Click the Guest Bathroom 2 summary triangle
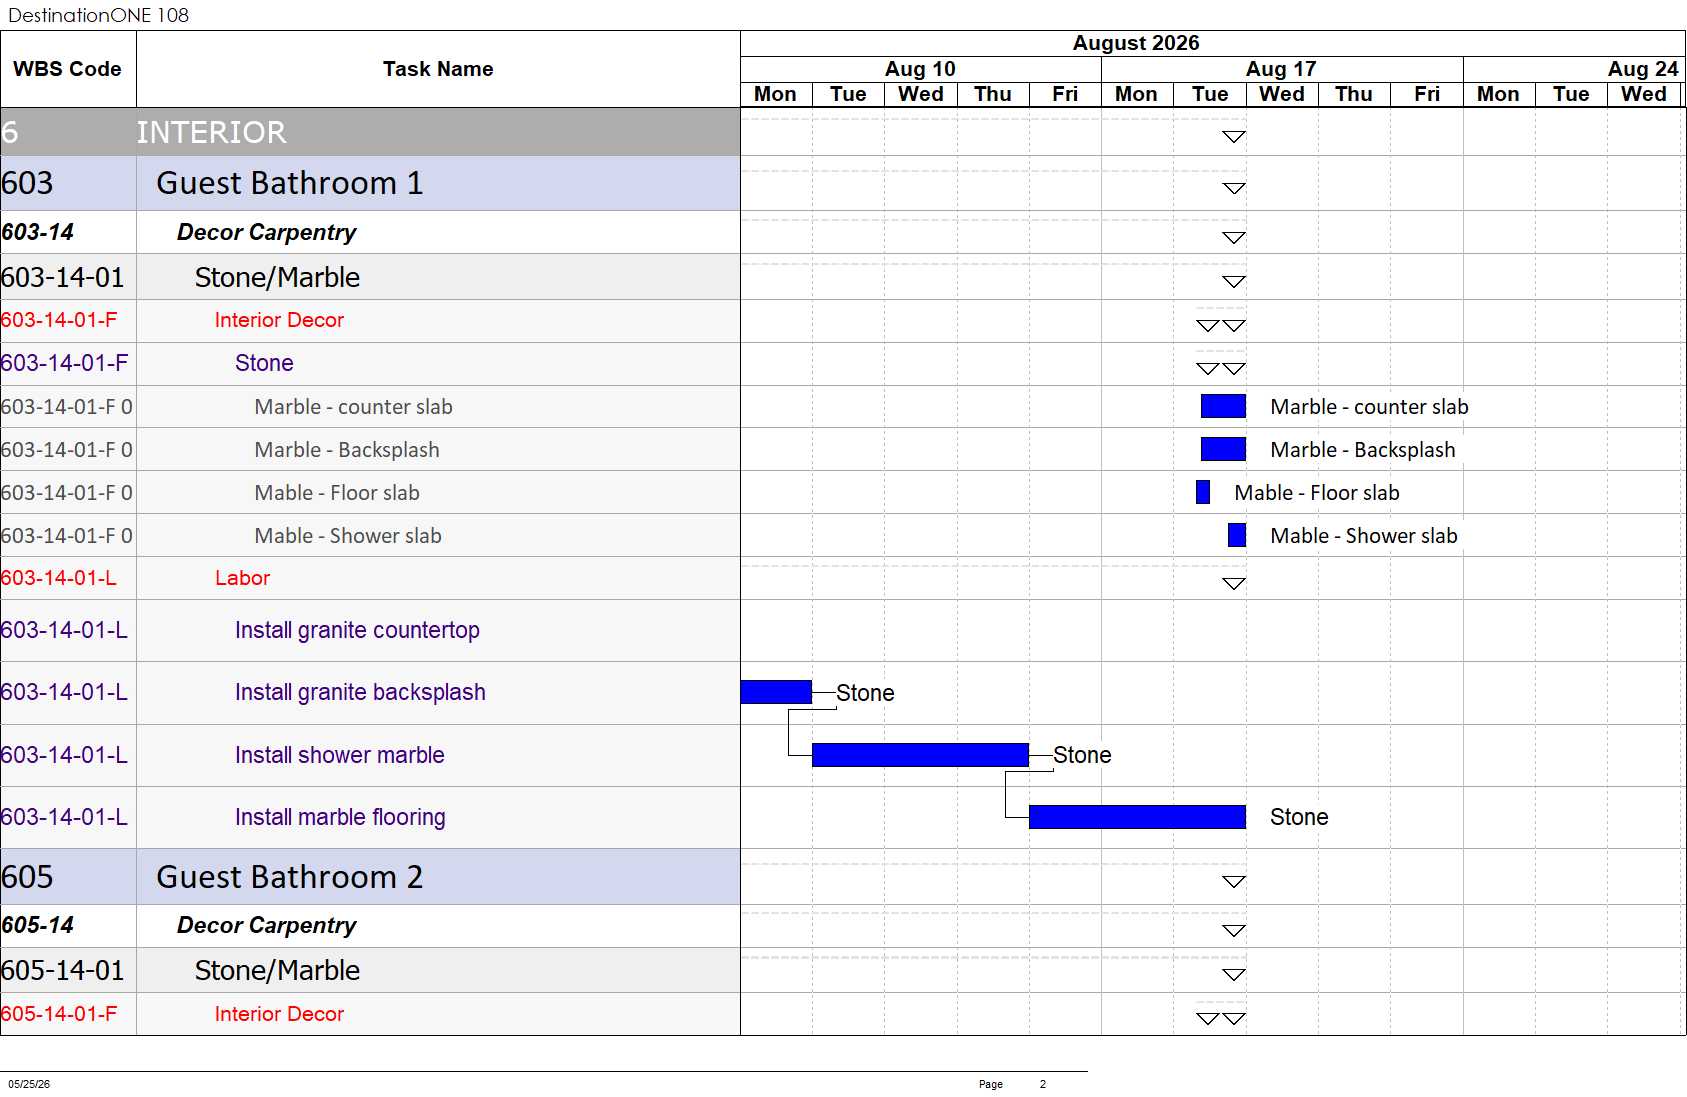The width and height of the screenshot is (1687, 1097). coord(1234,882)
